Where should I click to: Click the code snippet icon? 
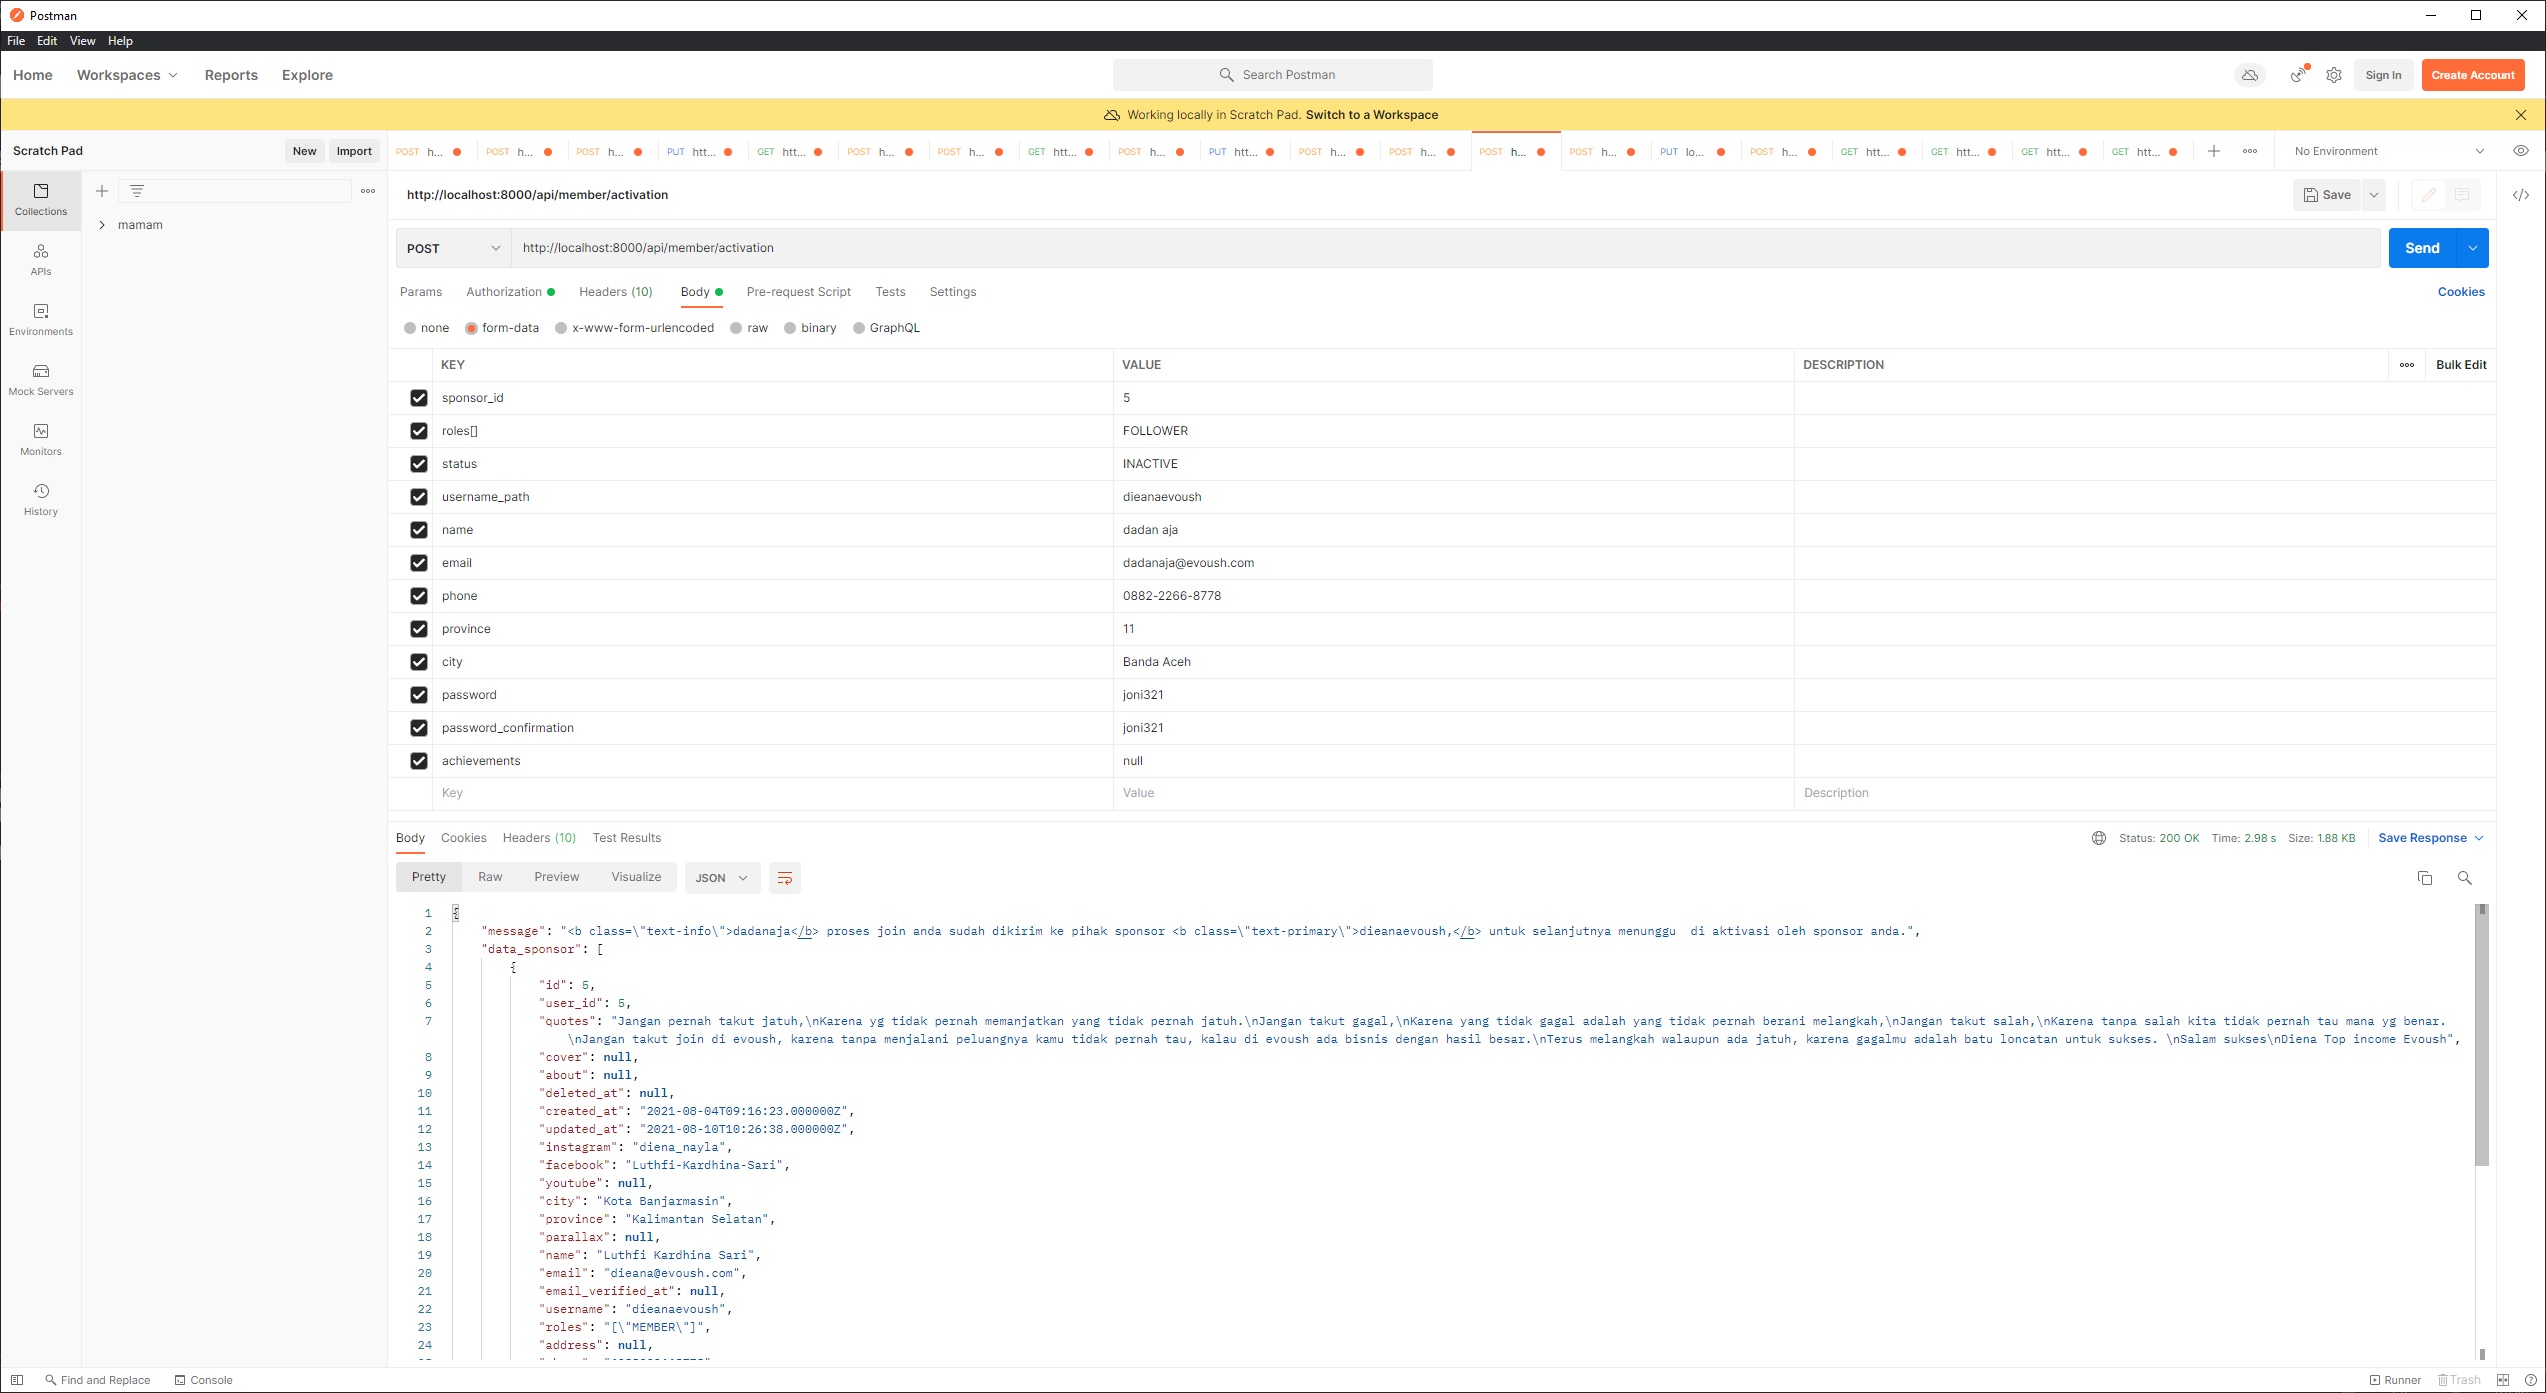2520,195
